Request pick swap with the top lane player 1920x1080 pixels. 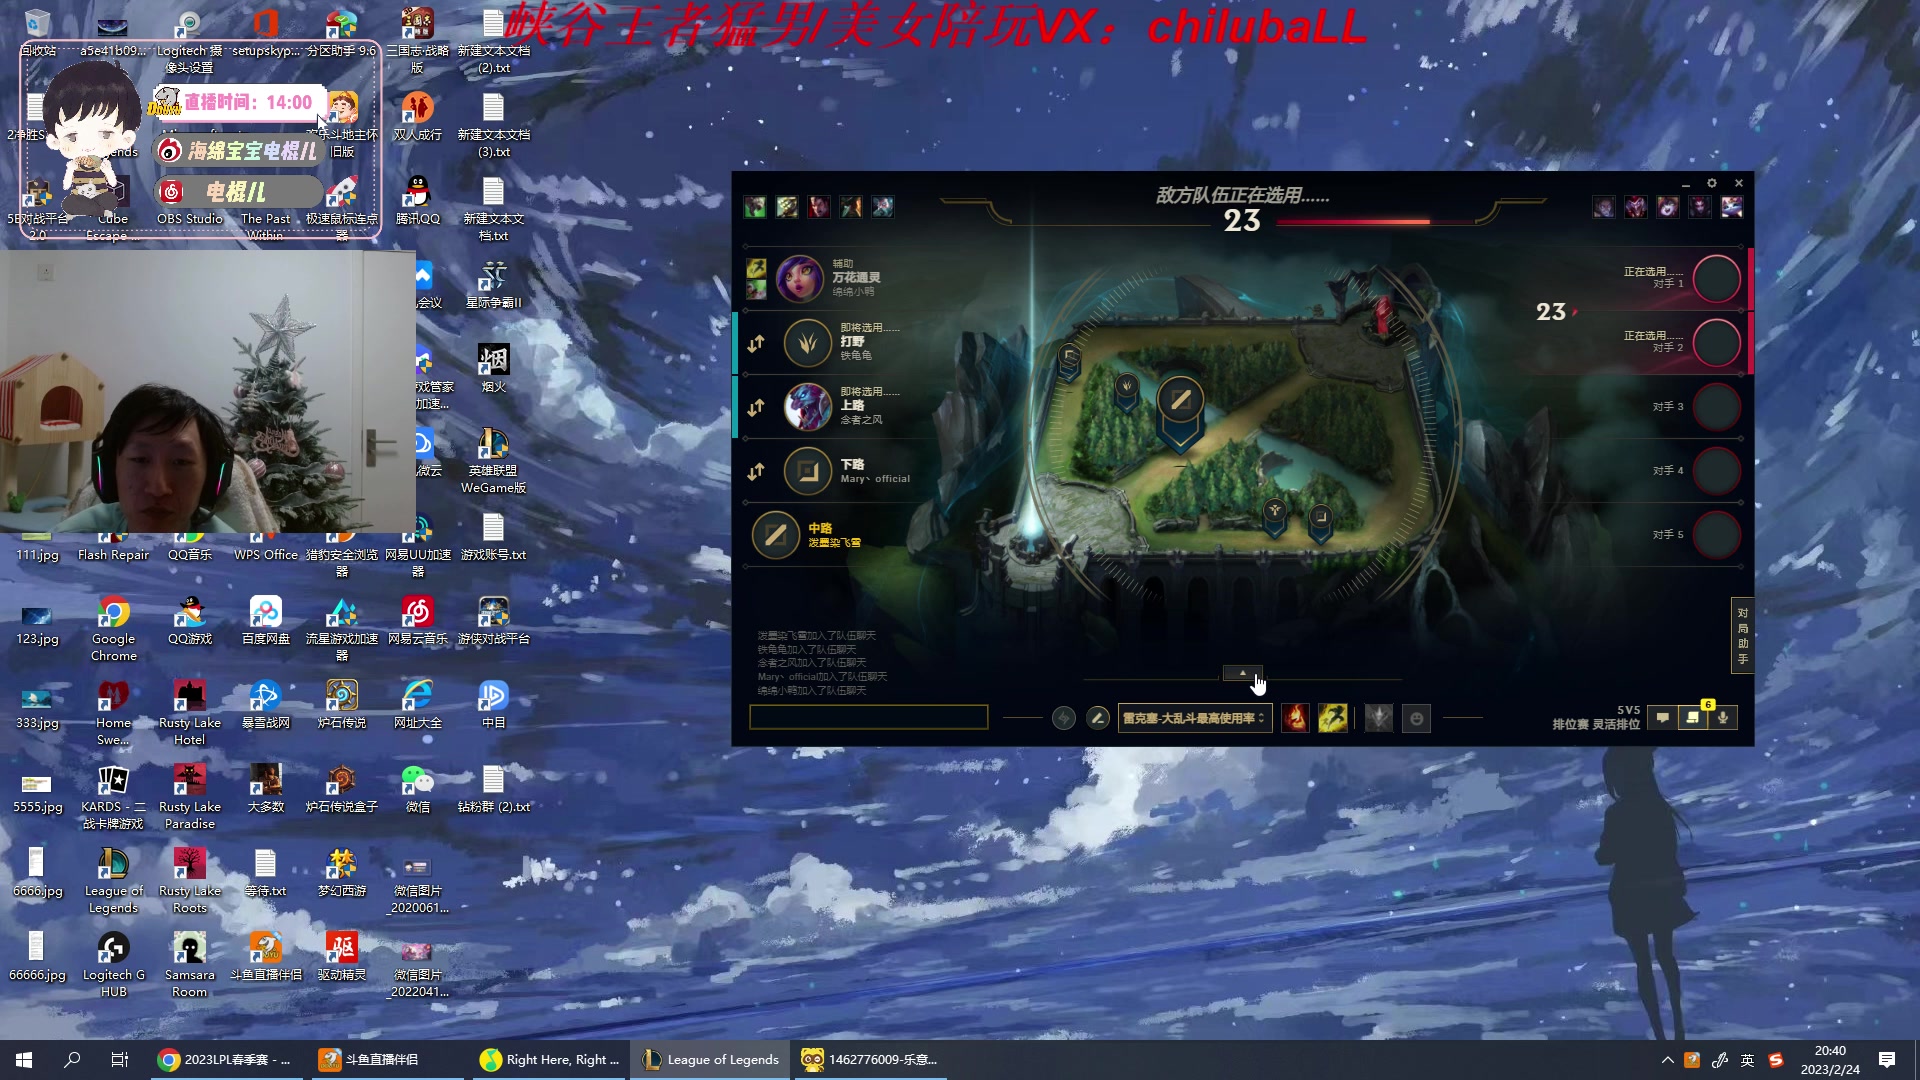click(756, 407)
